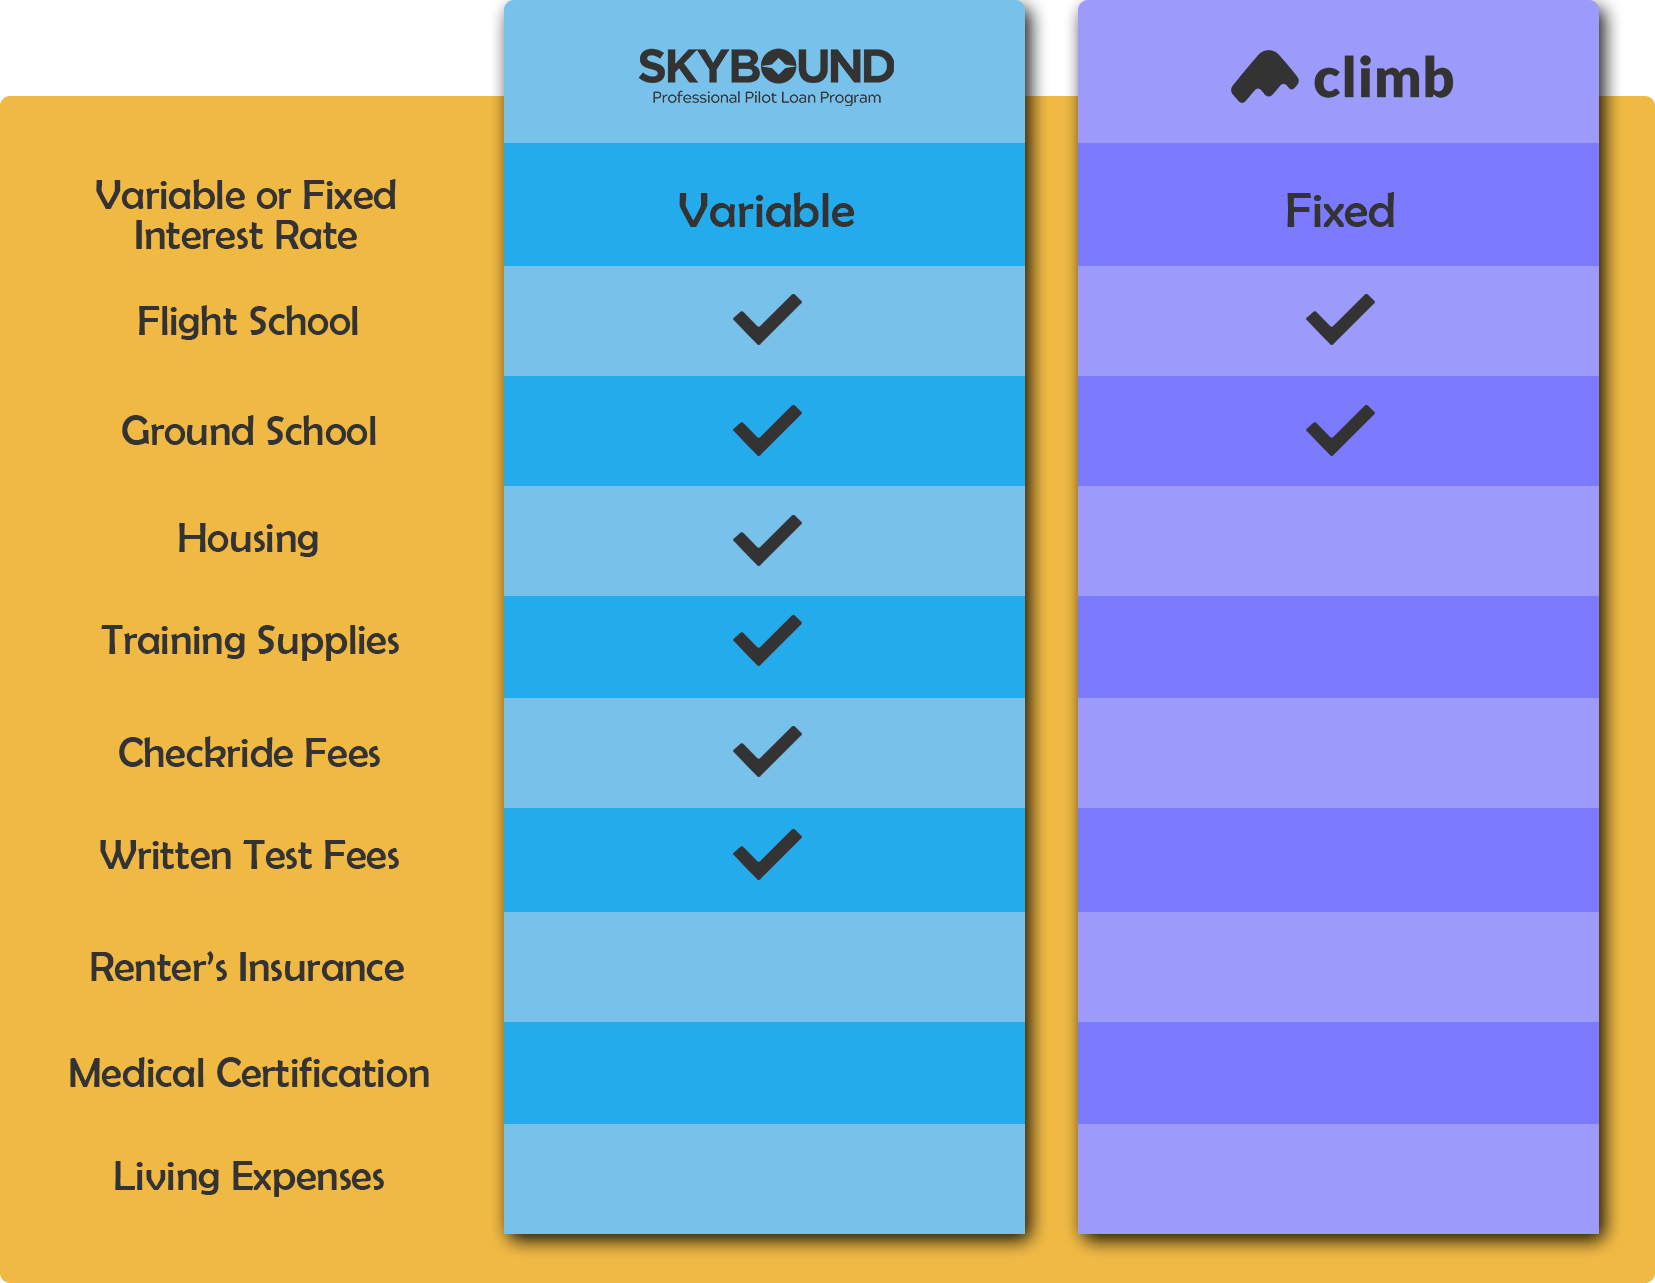
Task: Click Climb's empty Housing cell
Action: 1338,541
